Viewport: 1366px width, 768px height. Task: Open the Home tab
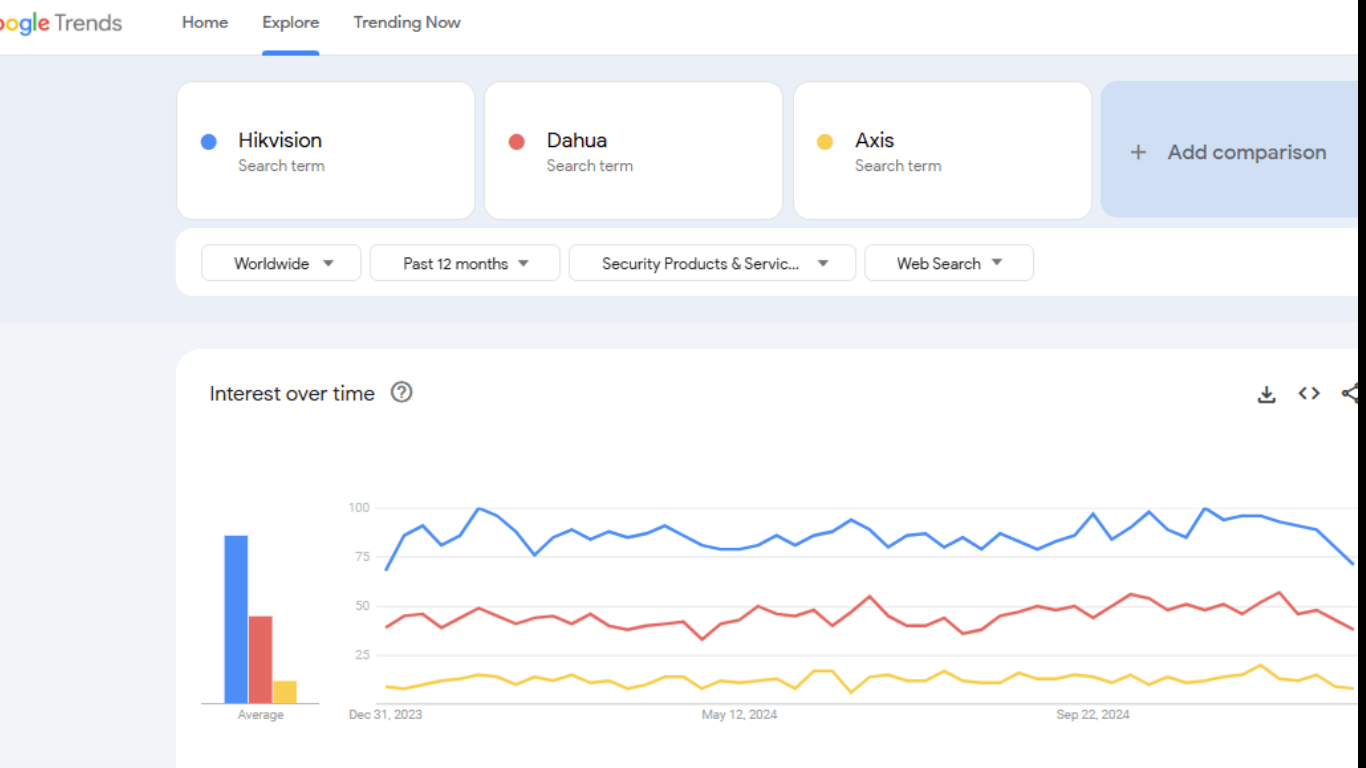tap(205, 22)
